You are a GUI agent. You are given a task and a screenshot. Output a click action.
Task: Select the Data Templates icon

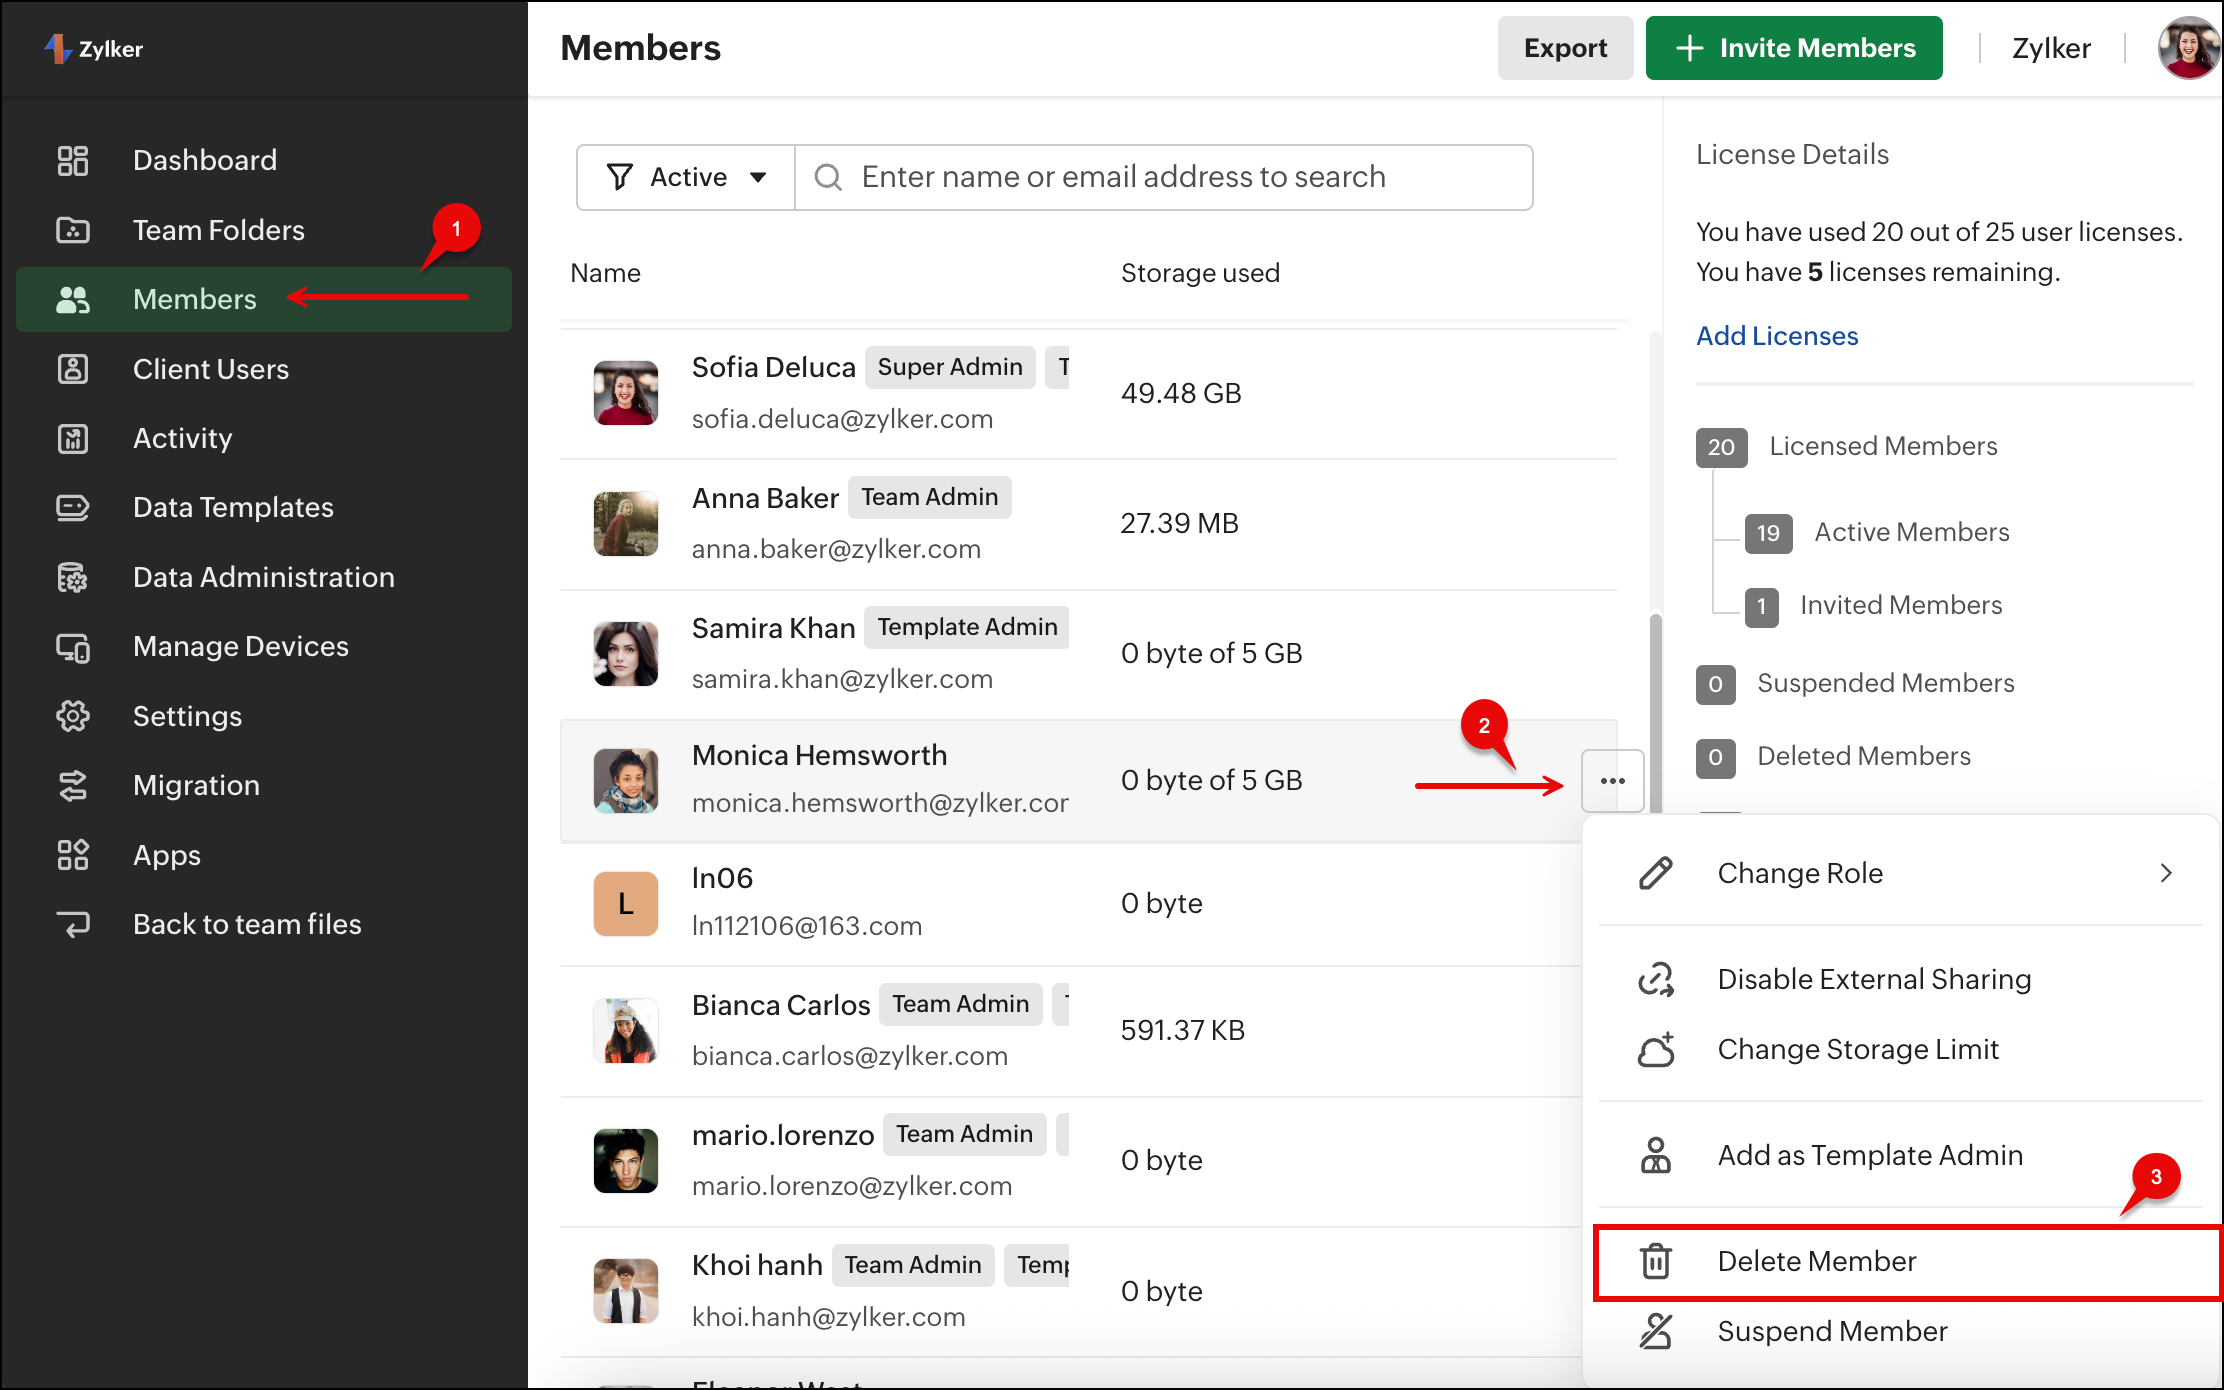click(72, 508)
